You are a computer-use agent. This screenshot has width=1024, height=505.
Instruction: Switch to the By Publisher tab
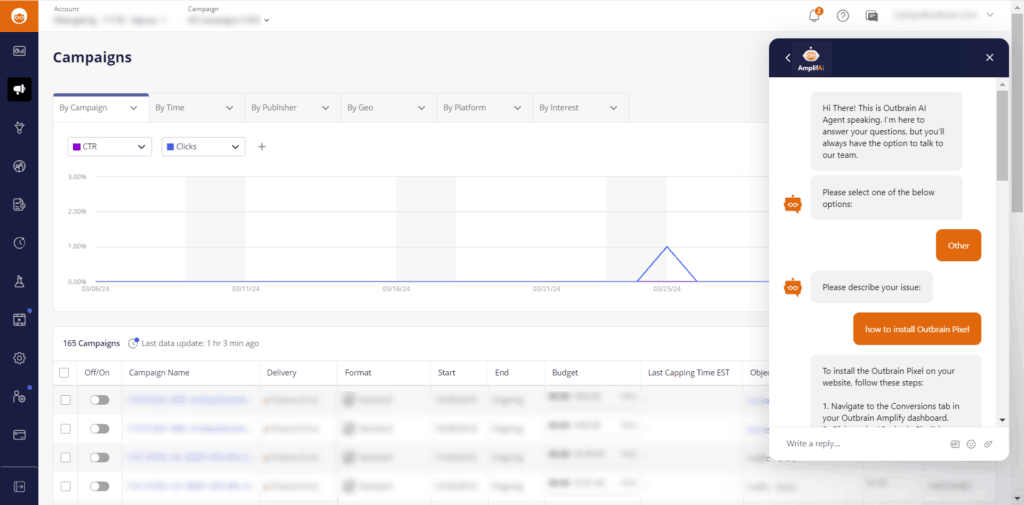pos(293,108)
